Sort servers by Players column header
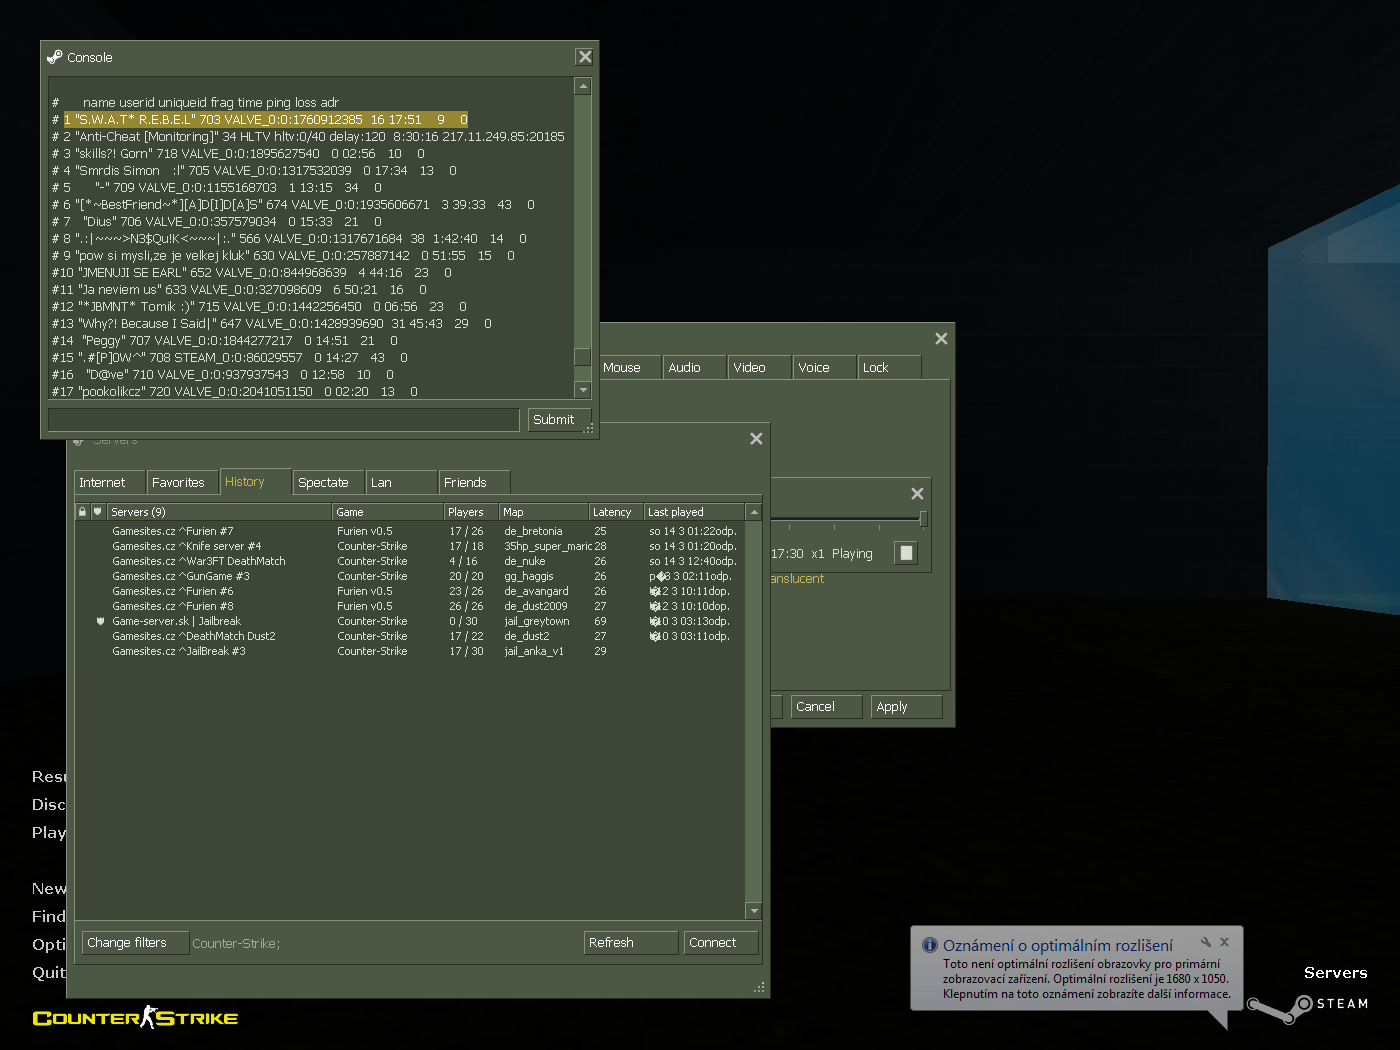Screen dimensions: 1400x1050 click(467, 512)
